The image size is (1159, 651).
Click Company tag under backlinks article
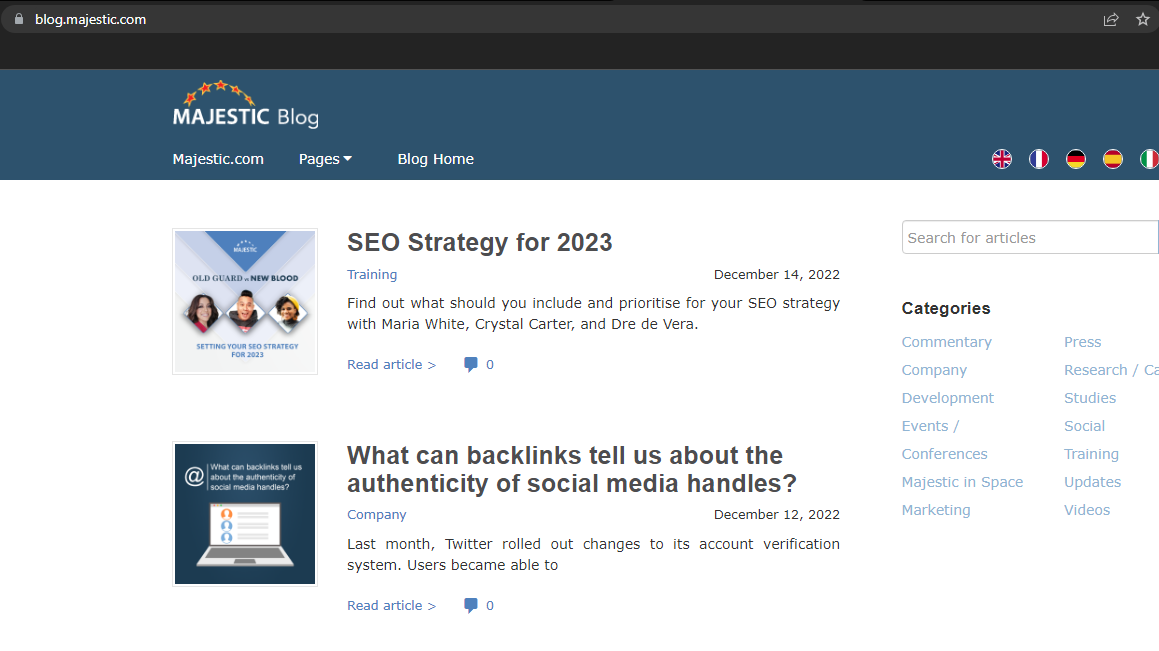click(376, 514)
